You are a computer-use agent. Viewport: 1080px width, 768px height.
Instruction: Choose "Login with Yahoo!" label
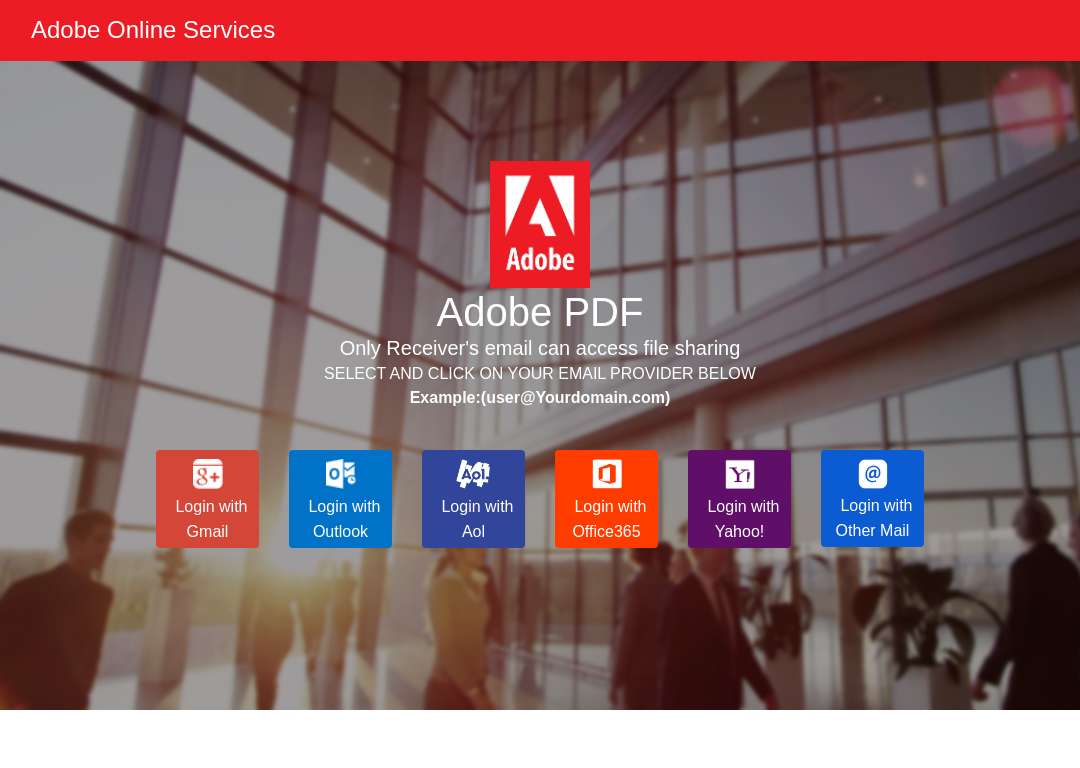click(x=742, y=519)
